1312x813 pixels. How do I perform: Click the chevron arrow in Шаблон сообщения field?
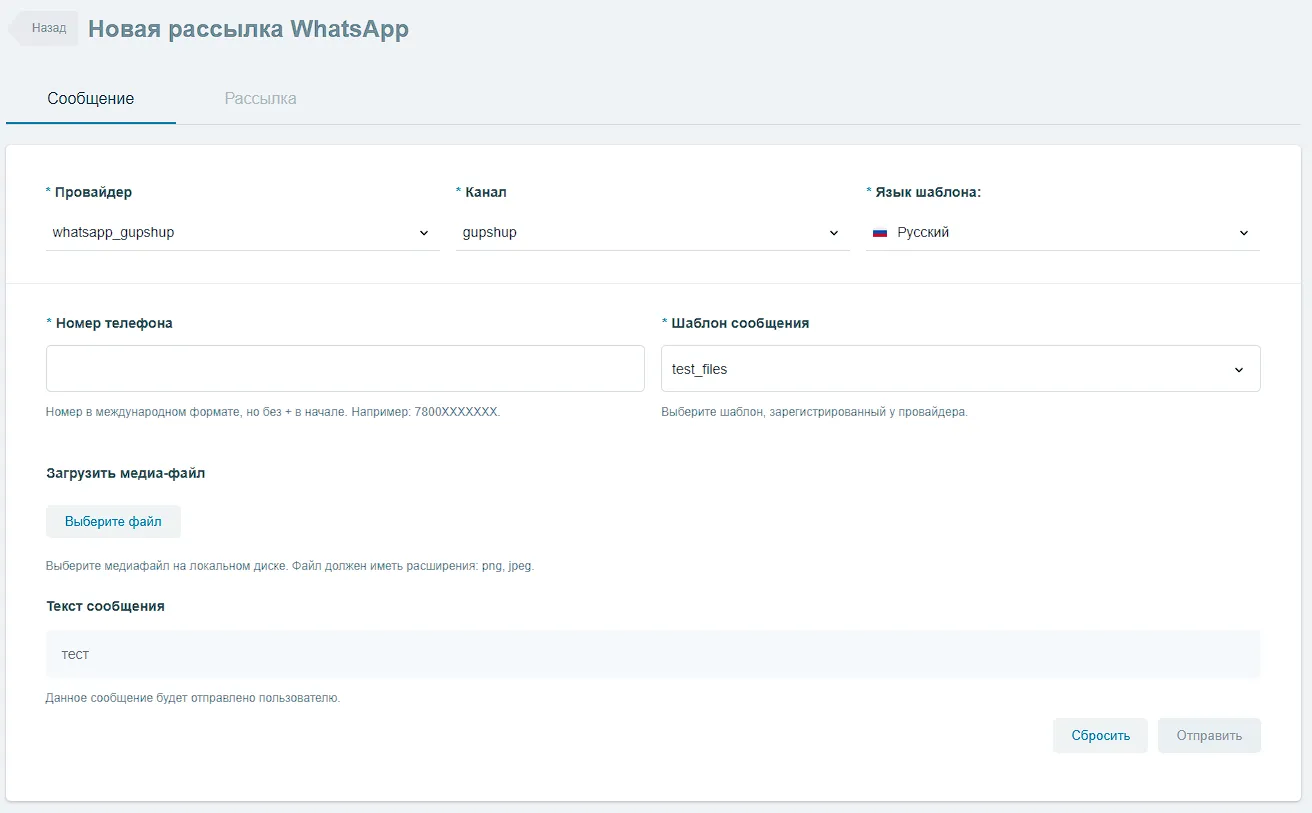(x=1239, y=370)
